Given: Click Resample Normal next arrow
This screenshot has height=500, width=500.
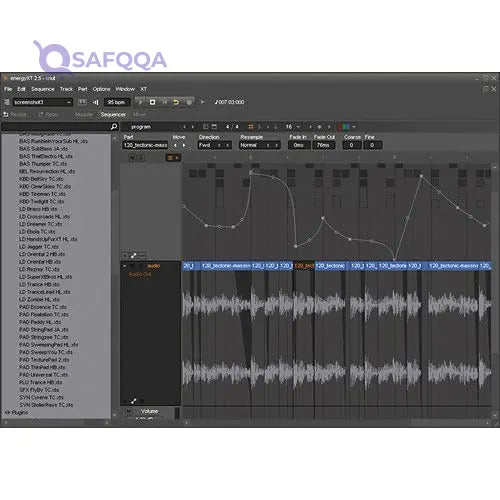Looking at the screenshot, I should 276,145.
